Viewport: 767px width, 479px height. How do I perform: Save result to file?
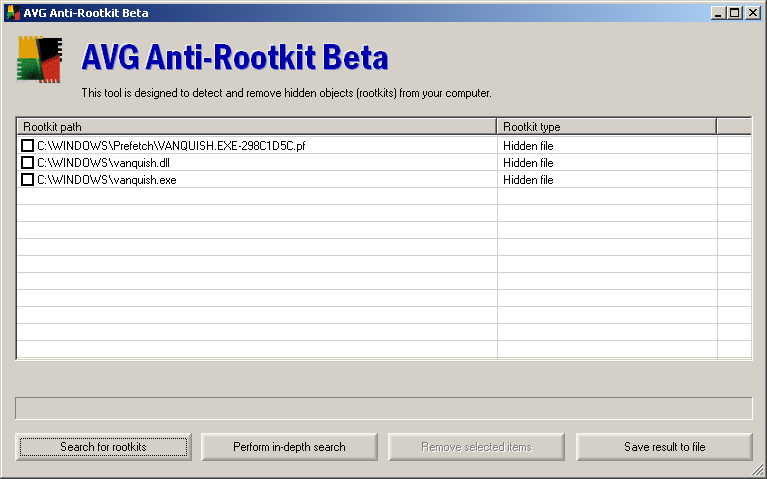click(664, 447)
